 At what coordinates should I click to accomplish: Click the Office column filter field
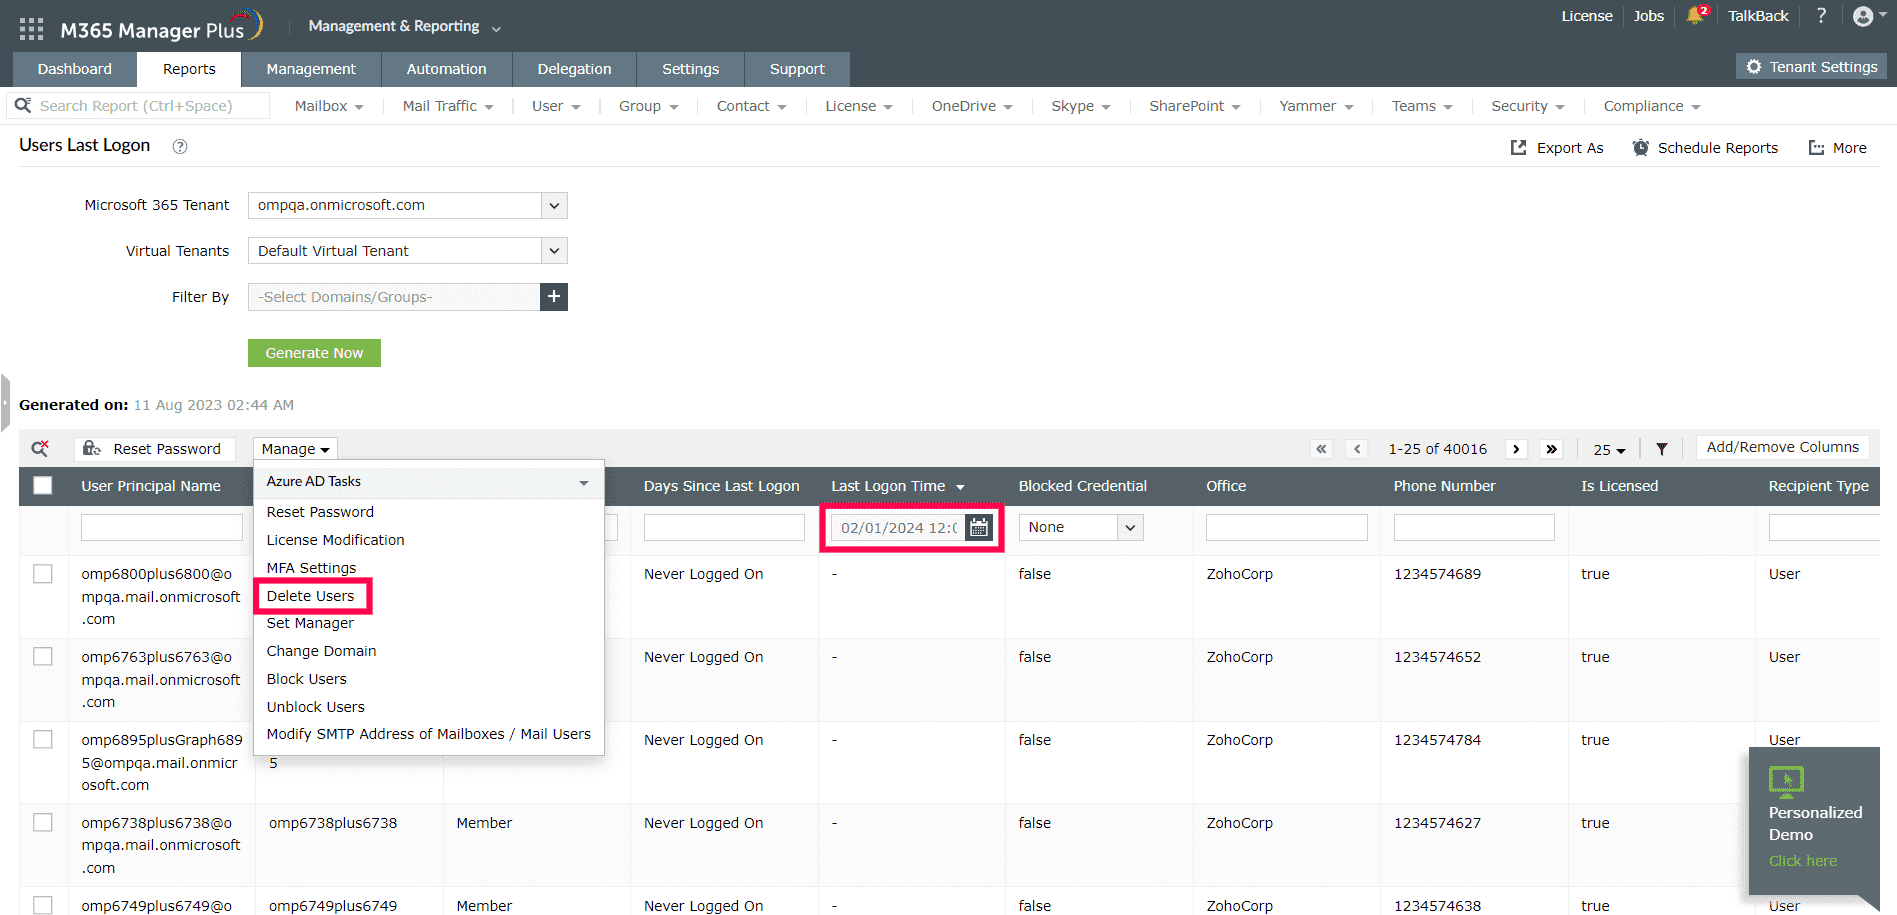click(1287, 527)
